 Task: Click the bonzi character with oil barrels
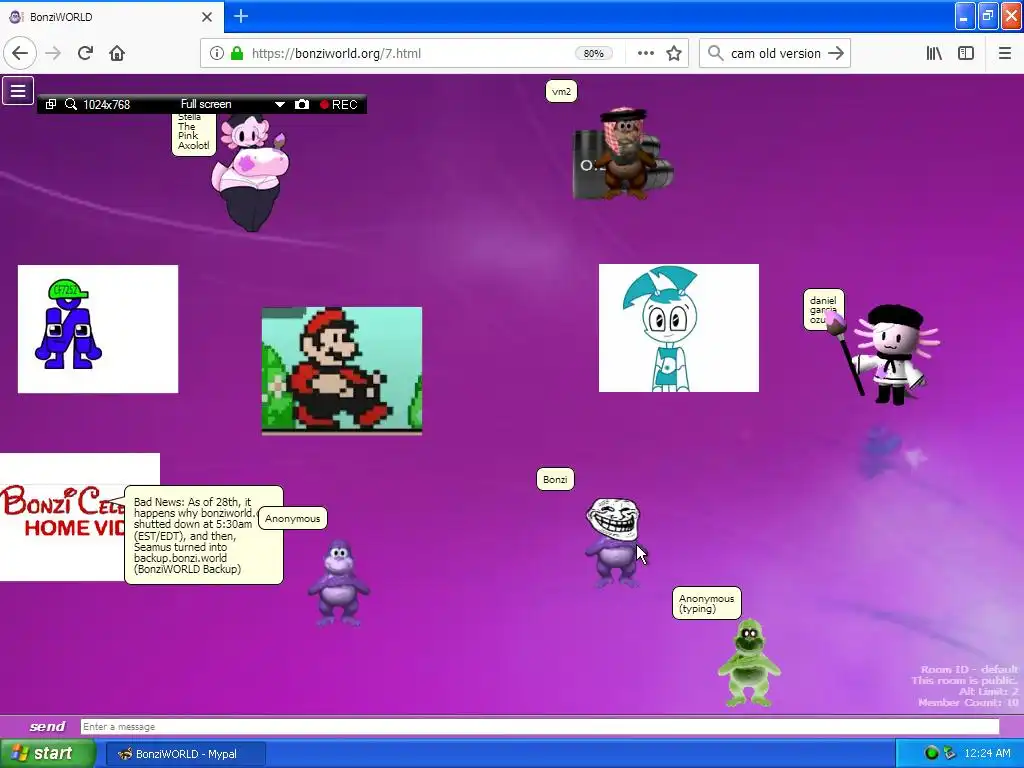(x=622, y=153)
